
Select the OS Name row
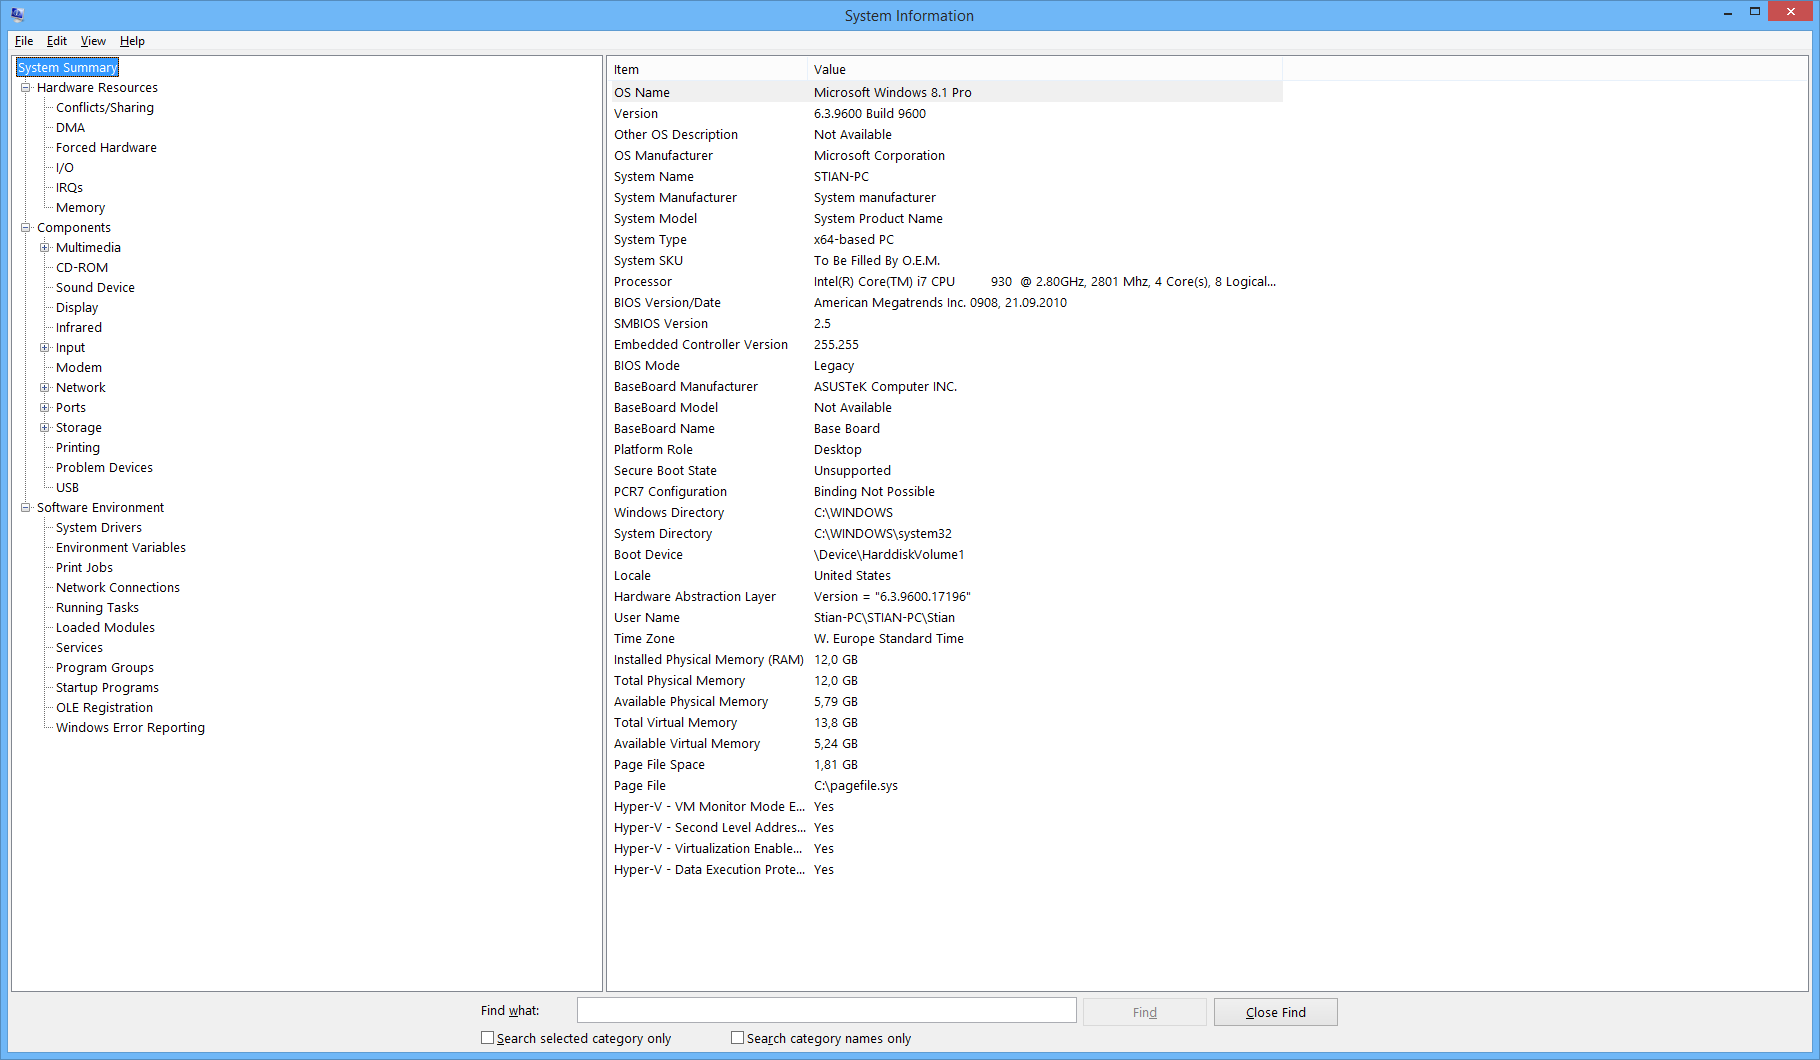[x=945, y=92]
